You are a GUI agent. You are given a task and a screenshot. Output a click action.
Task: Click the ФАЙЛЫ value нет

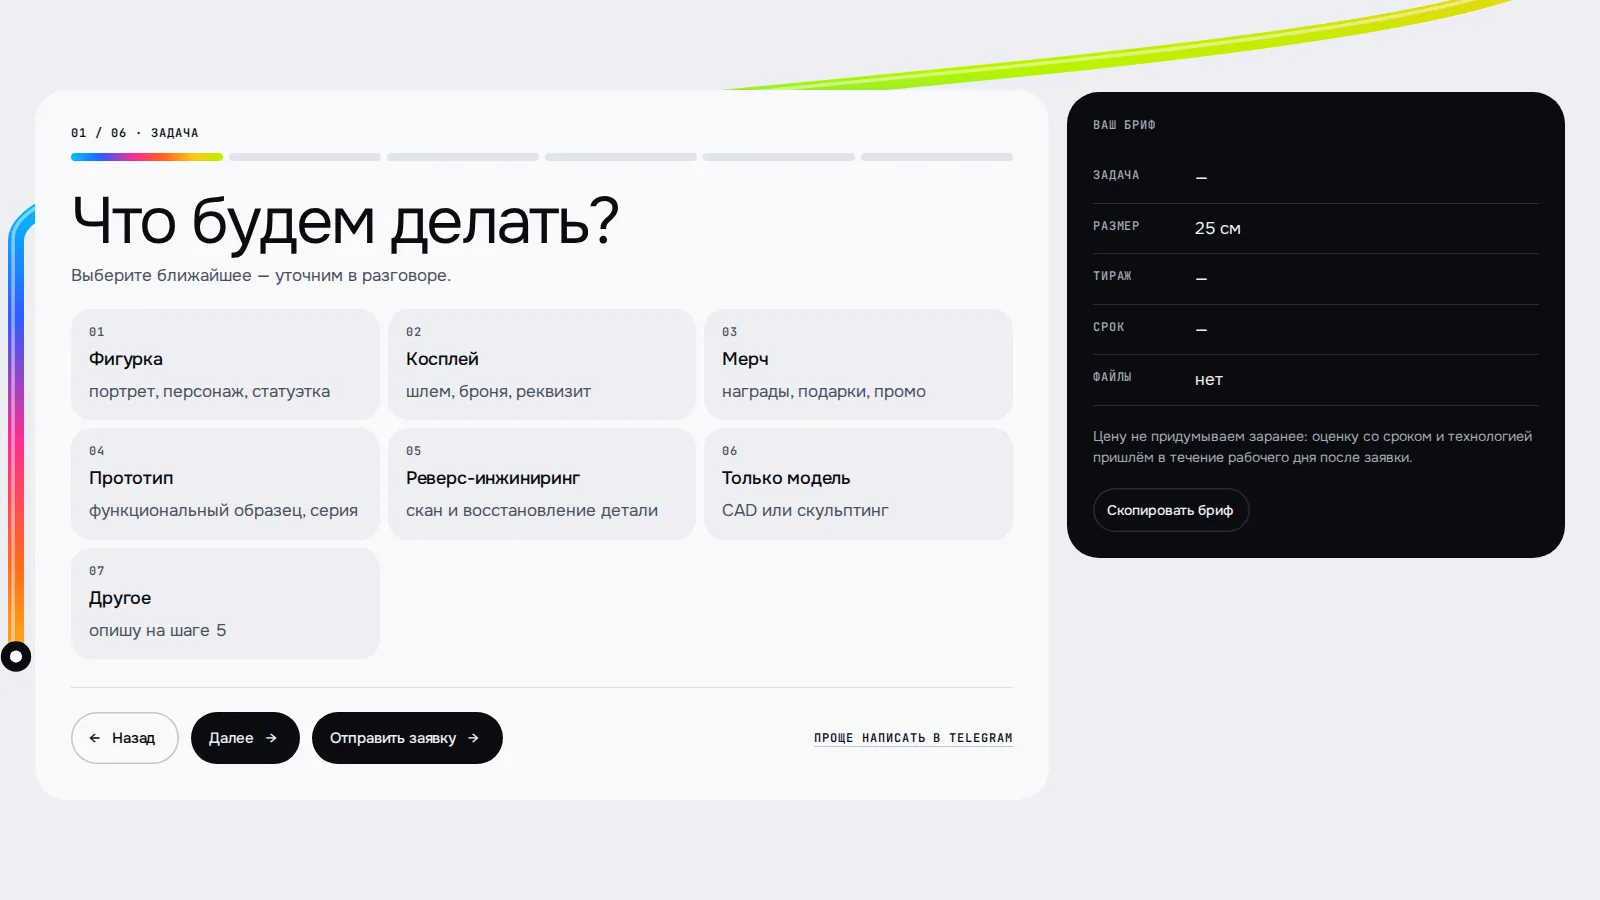[x=1208, y=380]
